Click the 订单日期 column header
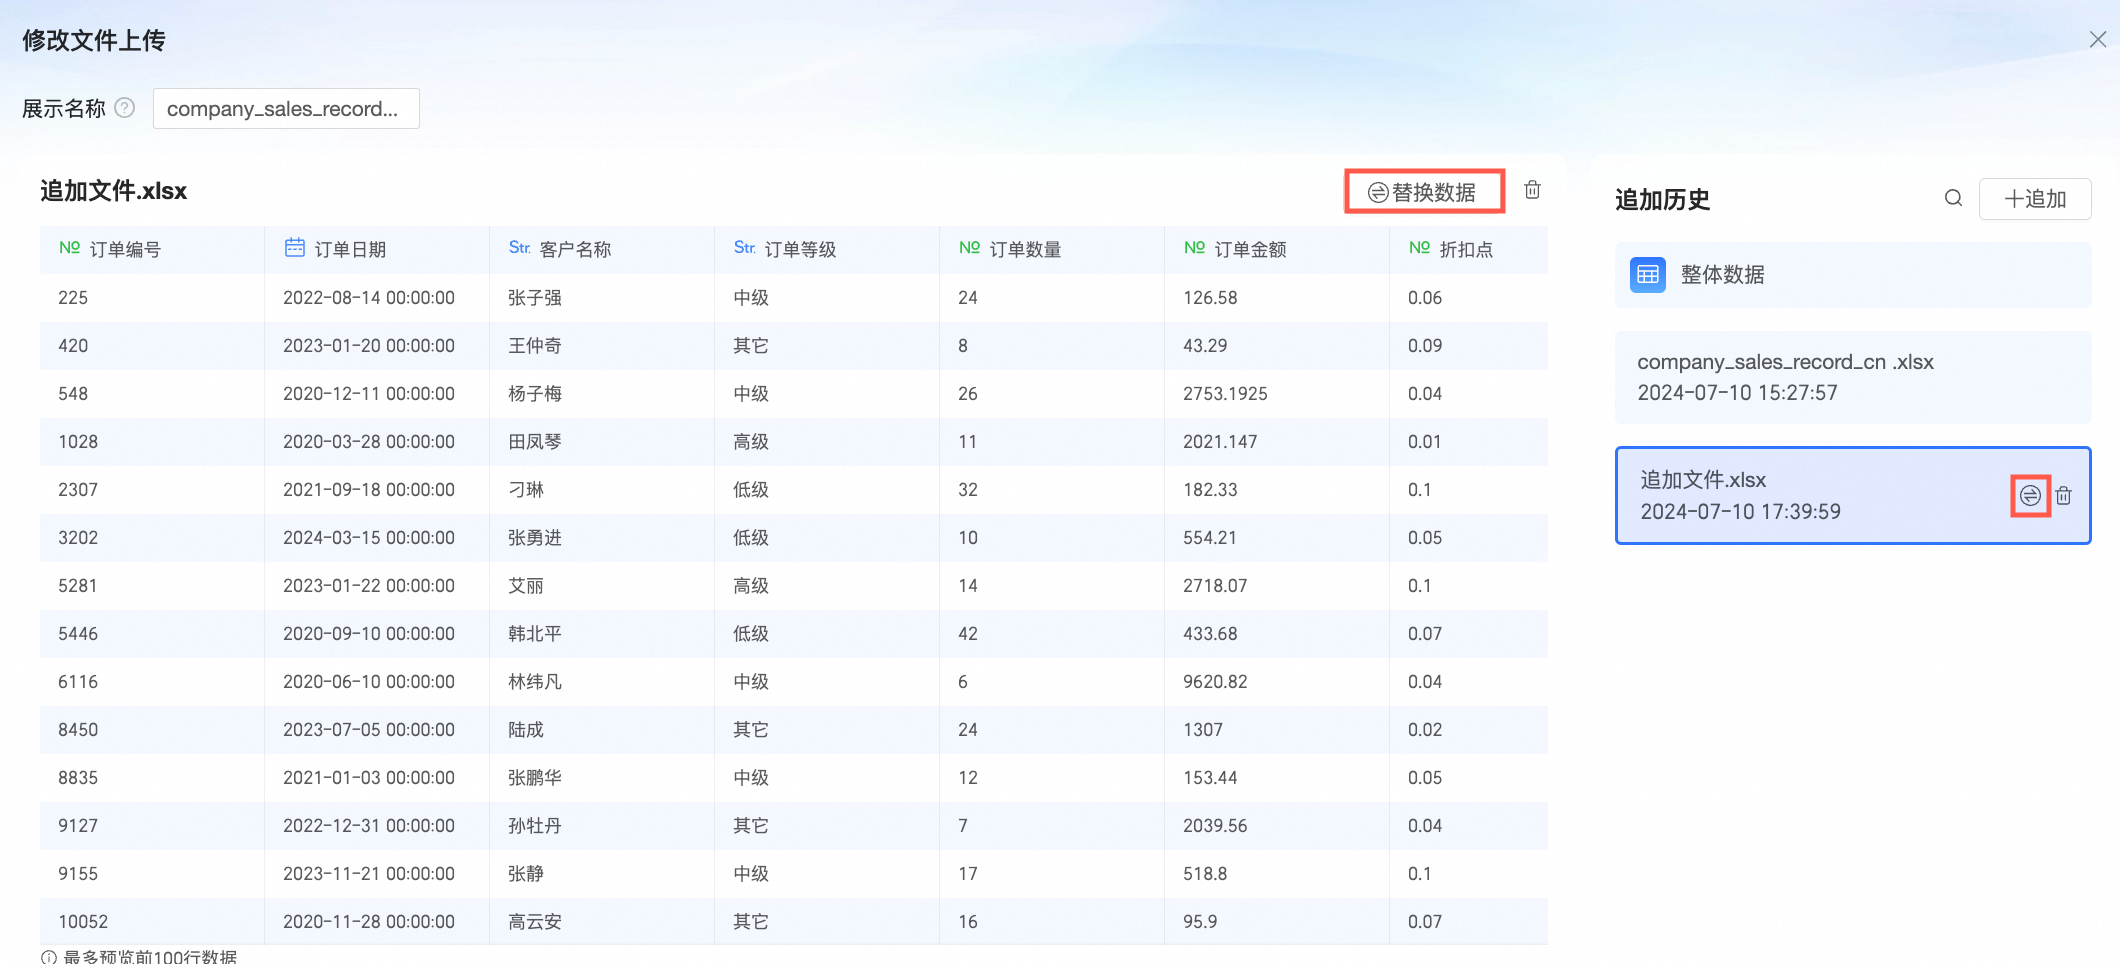The width and height of the screenshot is (2120, 964). tap(377, 249)
